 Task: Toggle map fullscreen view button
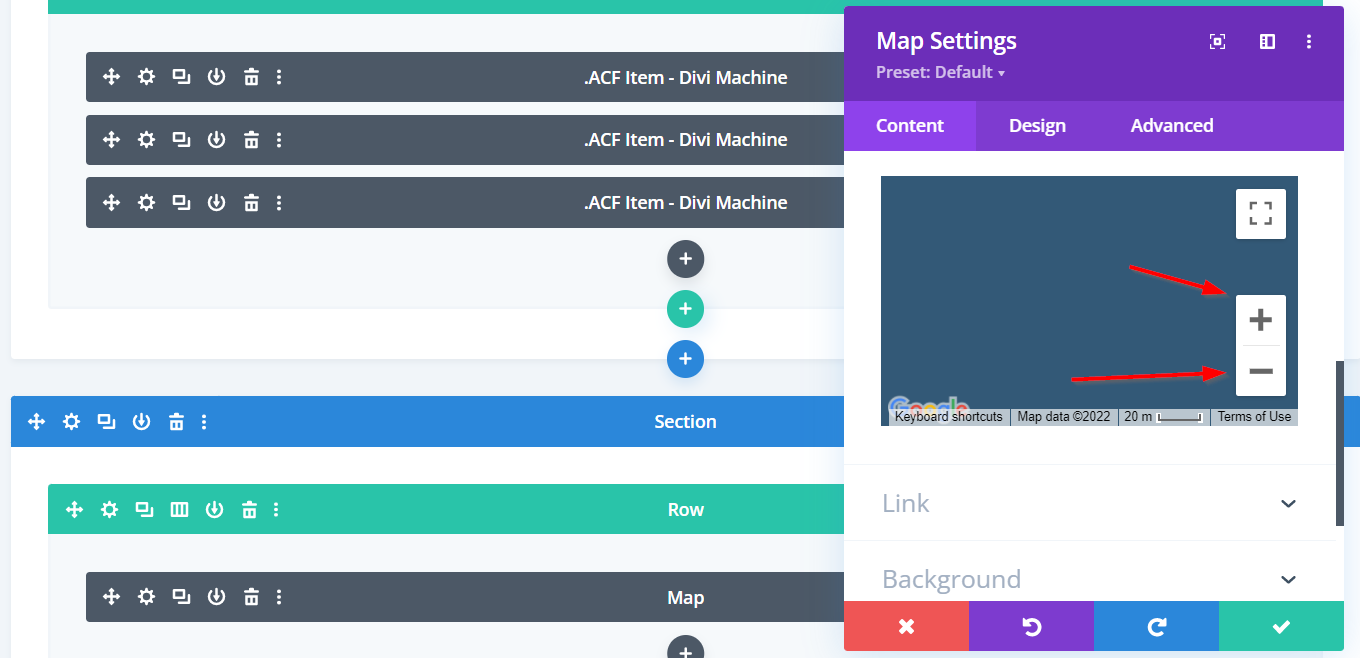click(x=1260, y=213)
